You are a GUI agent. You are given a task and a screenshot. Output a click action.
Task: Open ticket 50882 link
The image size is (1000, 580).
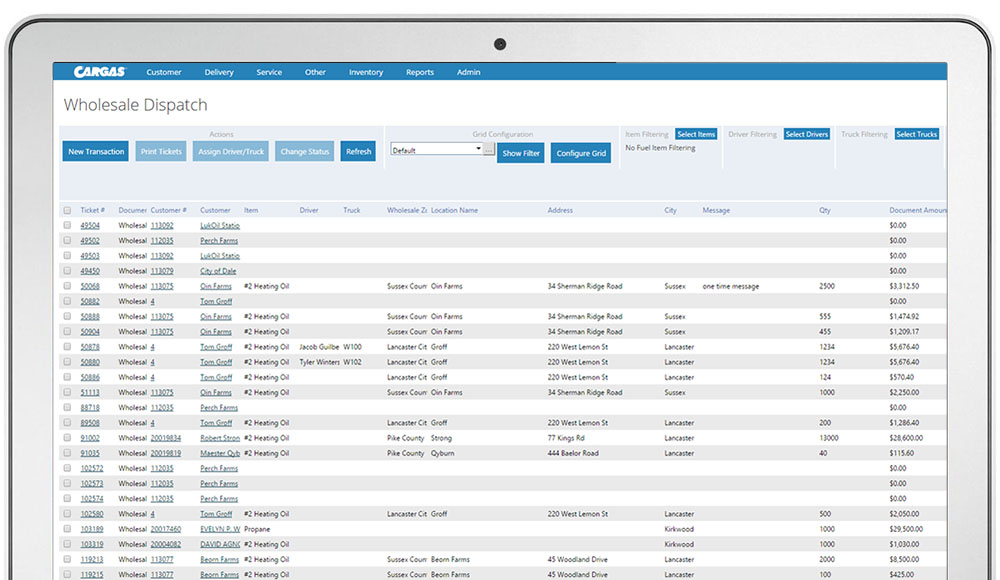[90, 301]
